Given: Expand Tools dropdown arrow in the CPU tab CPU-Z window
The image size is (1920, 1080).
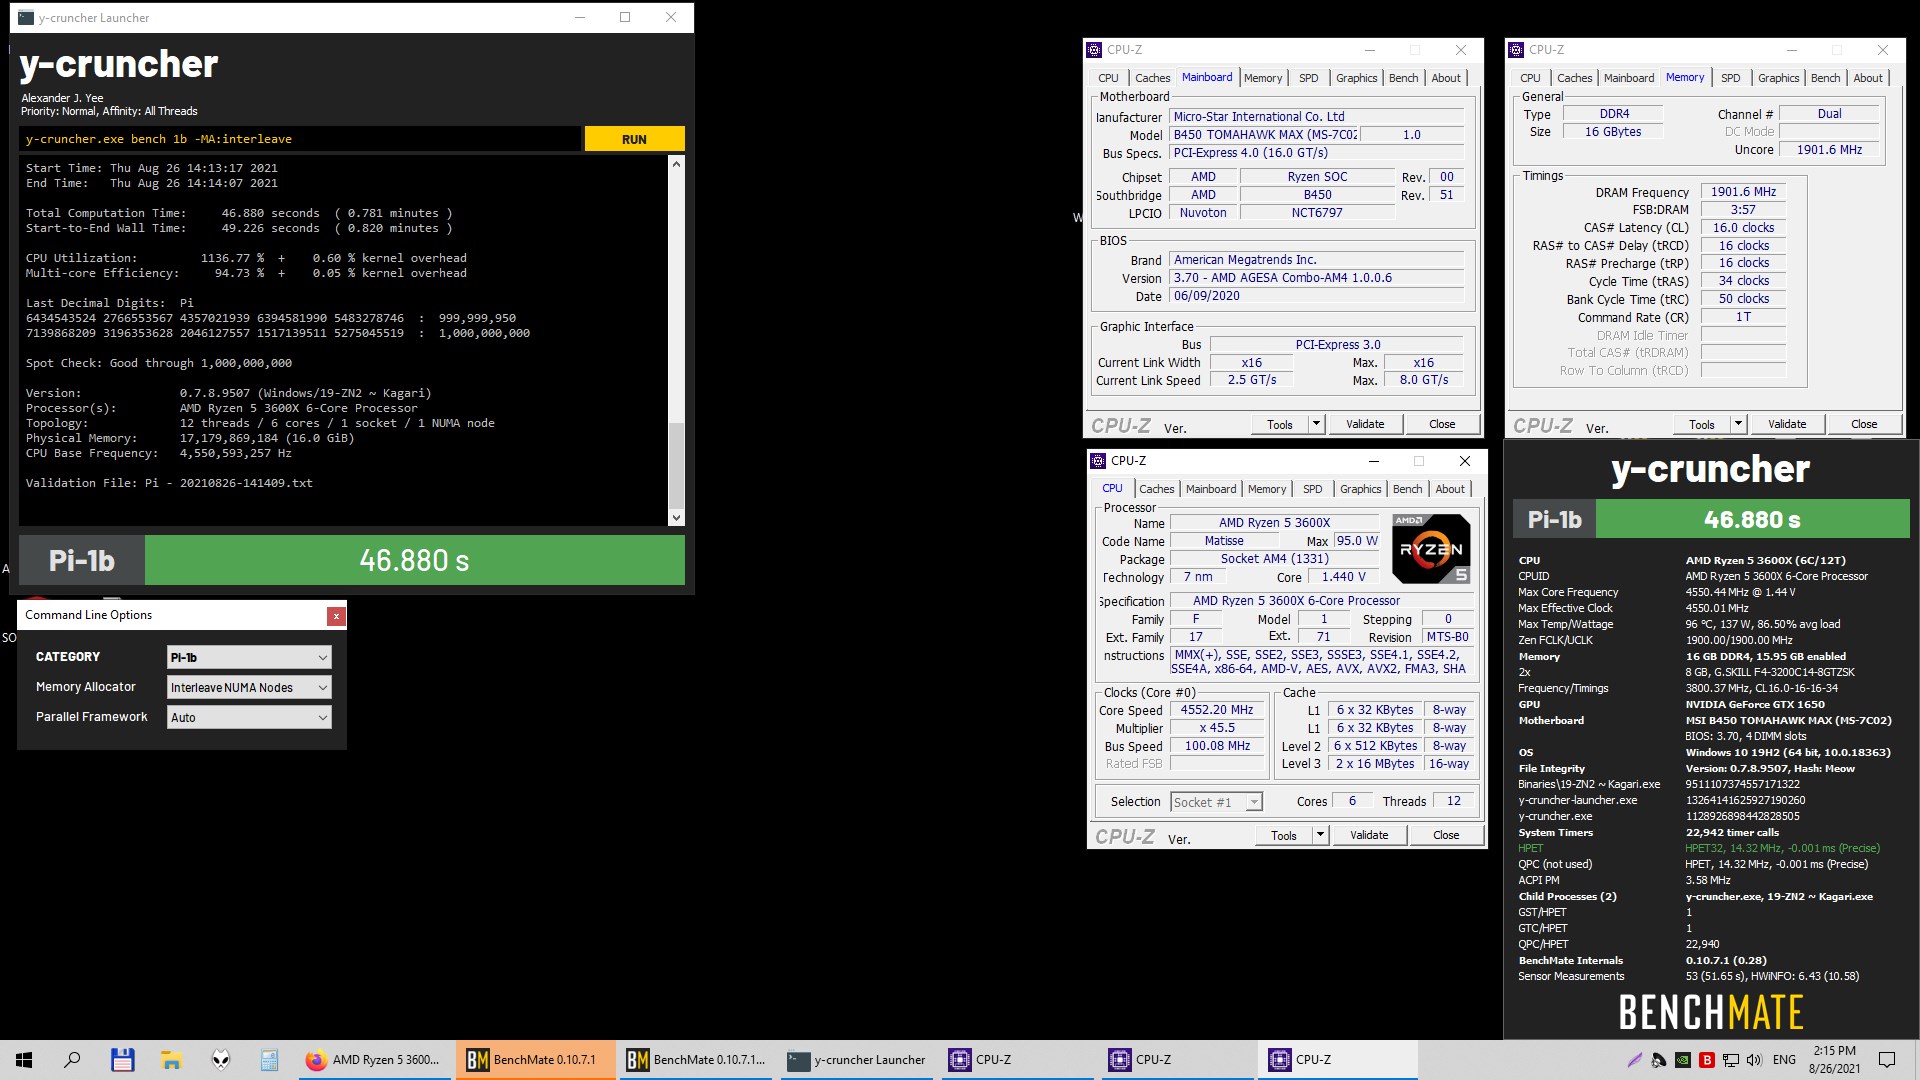Looking at the screenshot, I should pyautogui.click(x=1320, y=835).
